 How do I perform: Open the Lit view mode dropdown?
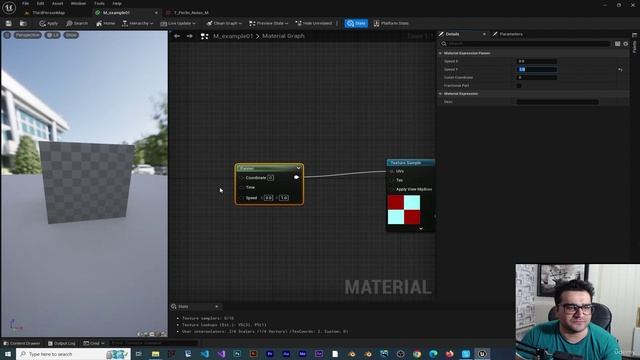pyautogui.click(x=53, y=35)
